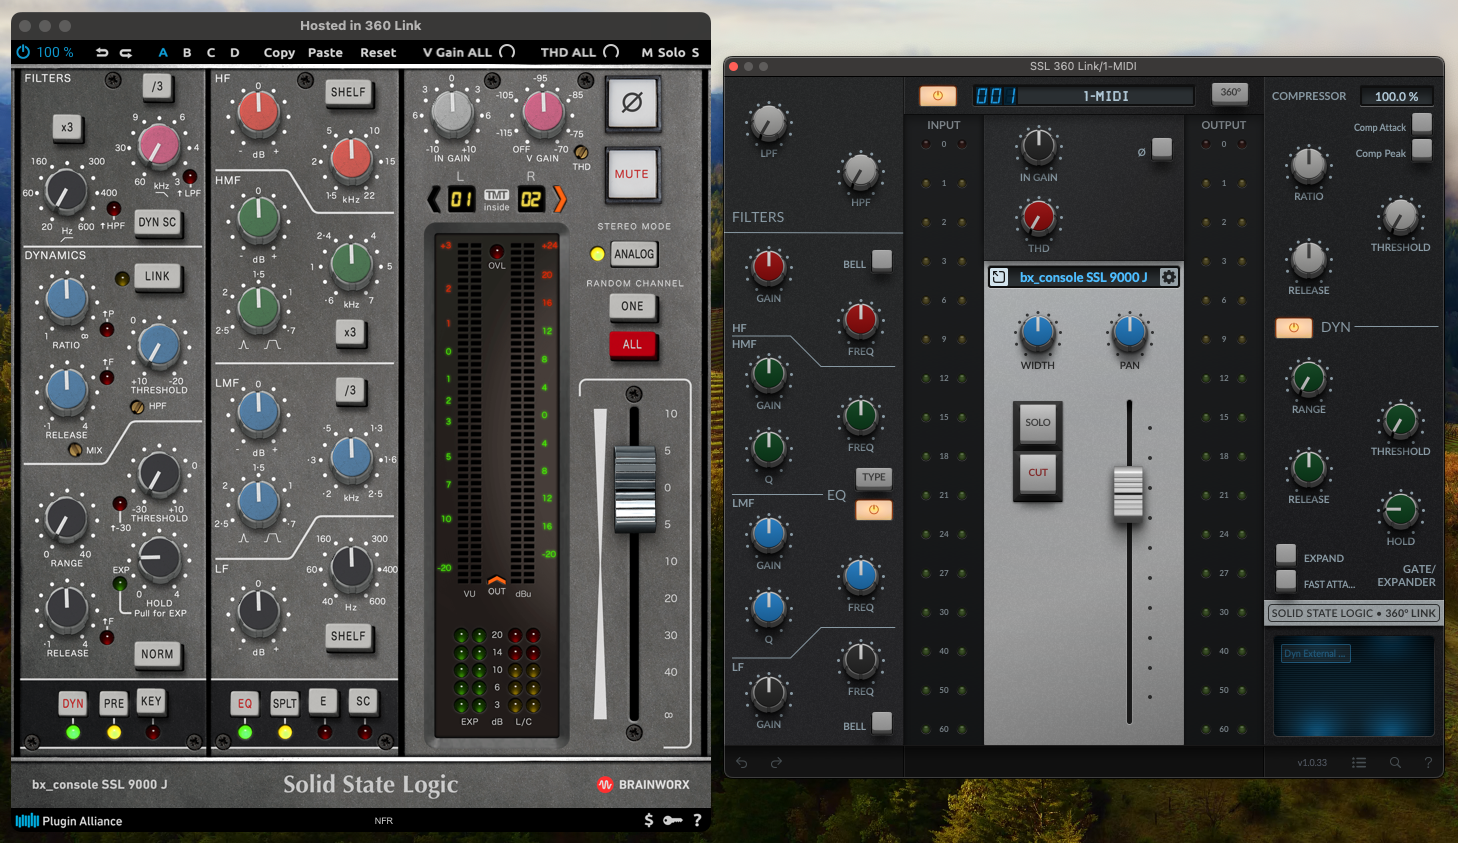Viewport: 1458px width, 843px height.
Task: Toggle the DYN section power switch
Action: 1293,327
